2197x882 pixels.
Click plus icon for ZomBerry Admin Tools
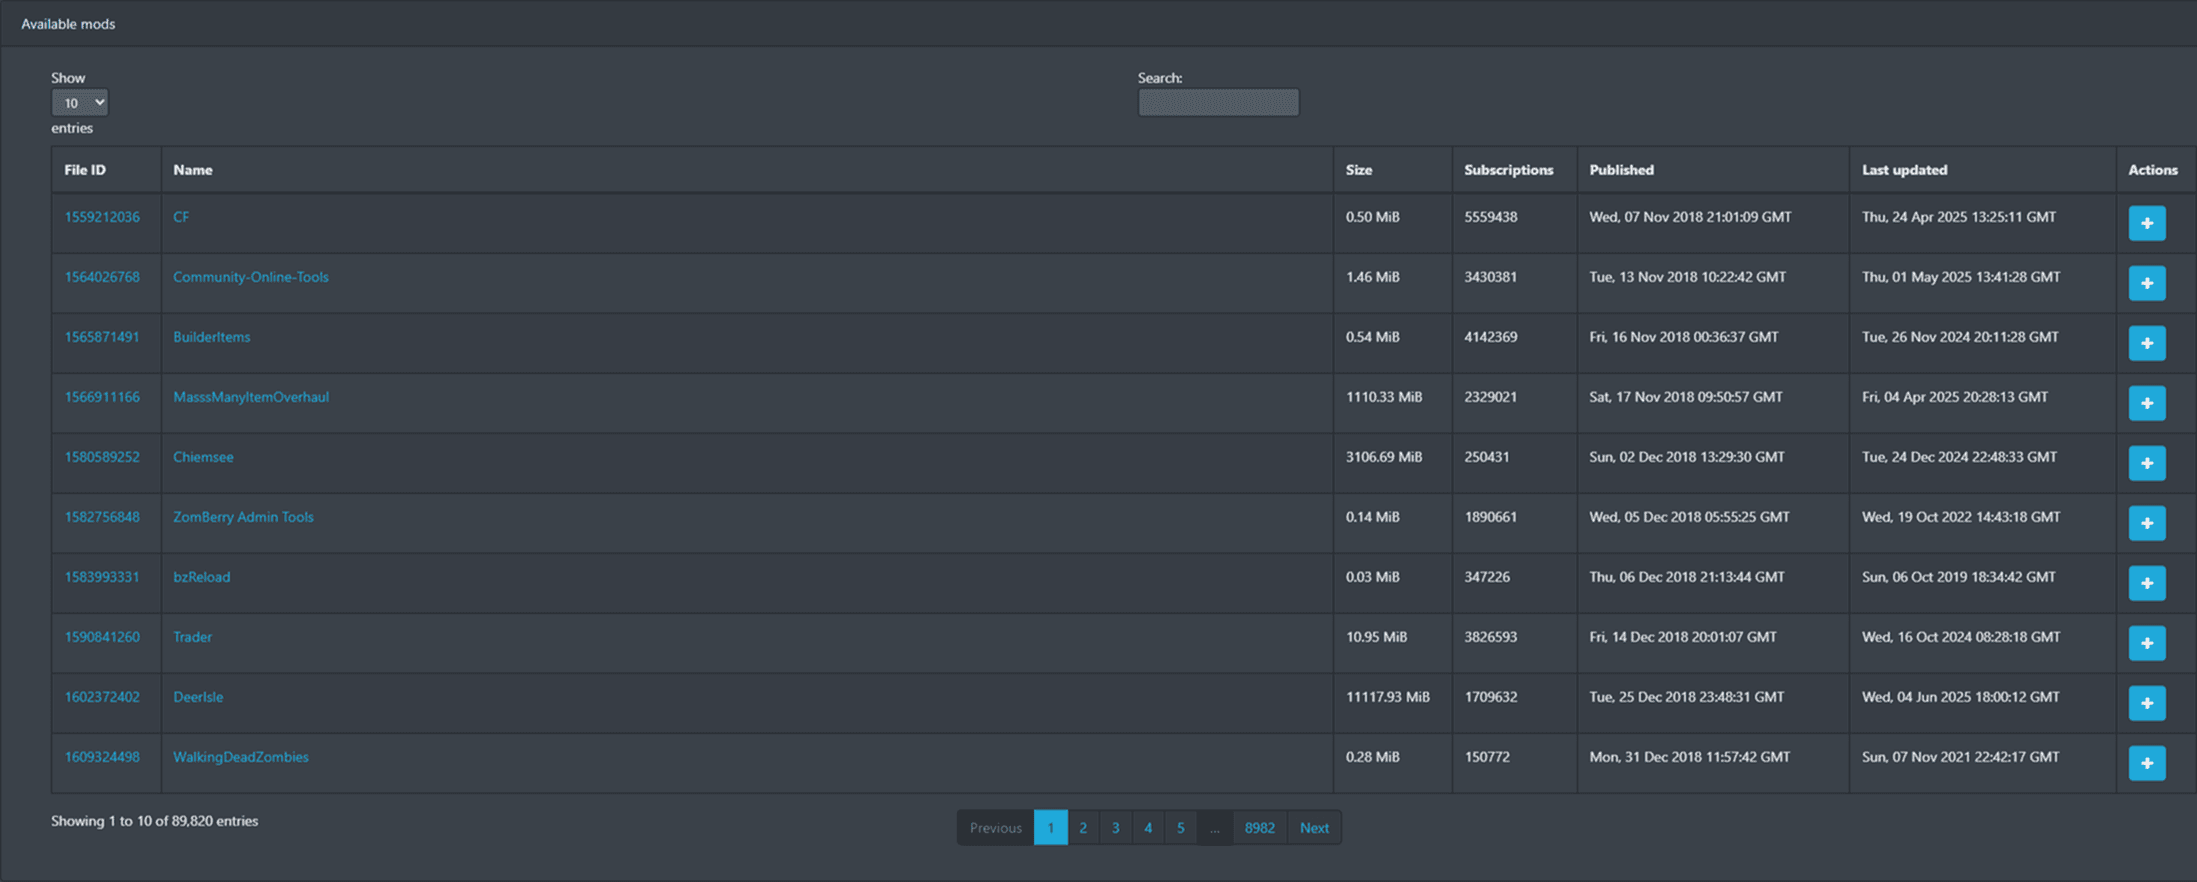click(x=2146, y=523)
